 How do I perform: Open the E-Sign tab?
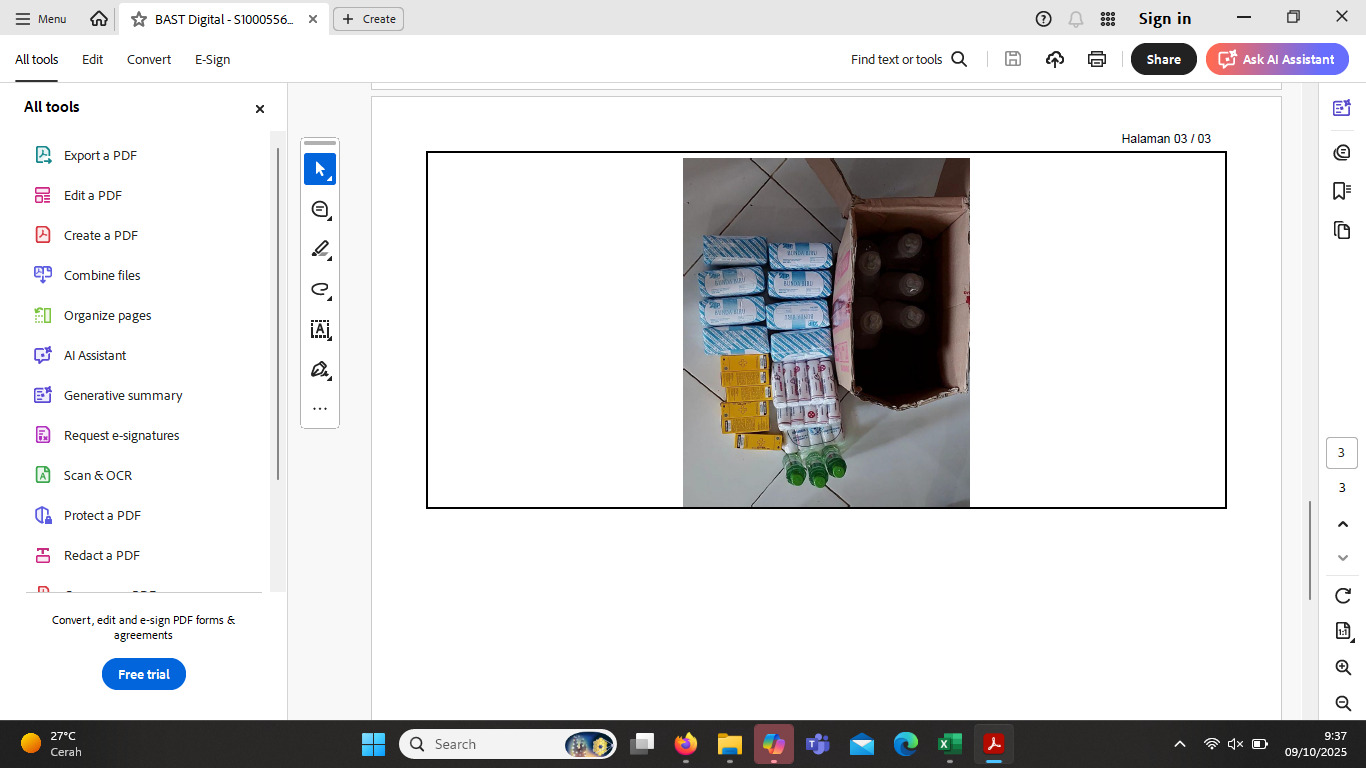[212, 59]
